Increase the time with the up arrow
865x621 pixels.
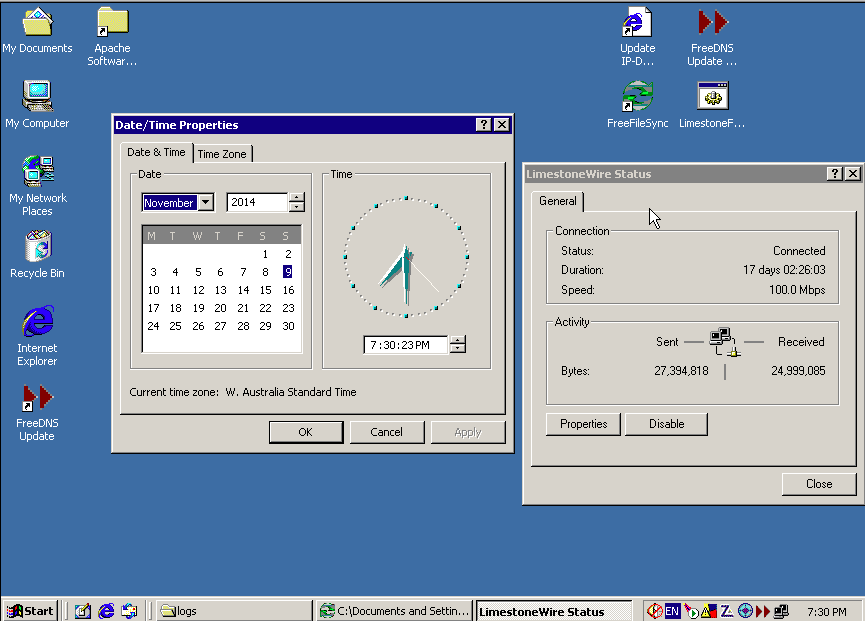pos(458,340)
